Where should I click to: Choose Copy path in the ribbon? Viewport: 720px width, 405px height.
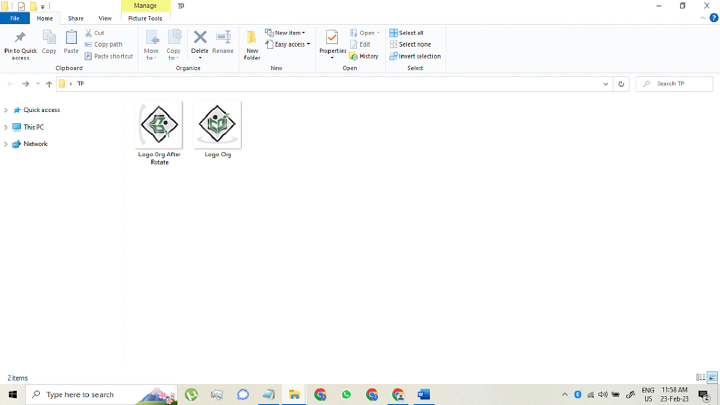point(103,45)
